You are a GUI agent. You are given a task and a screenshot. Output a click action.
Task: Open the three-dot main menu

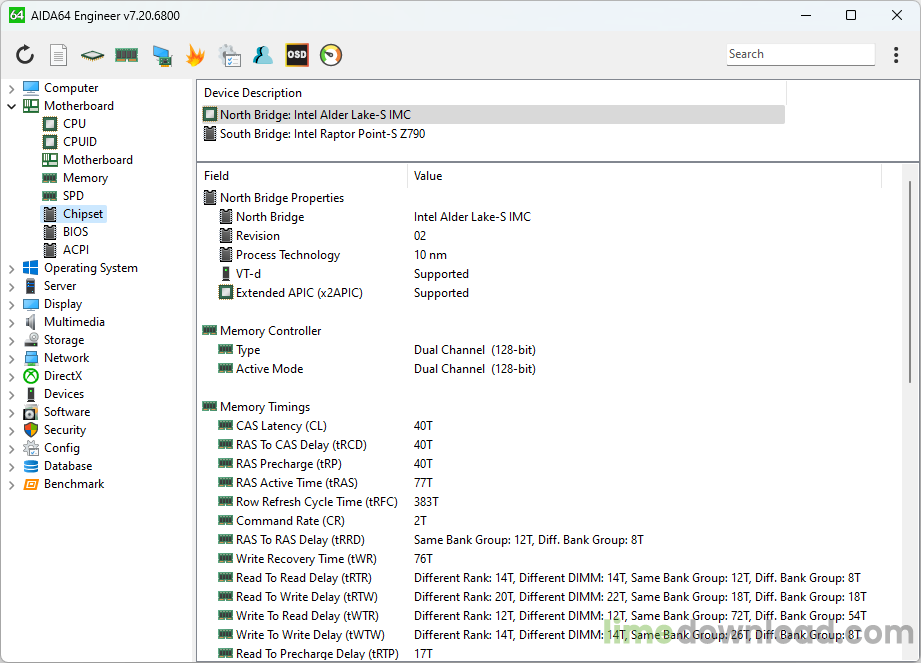point(895,55)
